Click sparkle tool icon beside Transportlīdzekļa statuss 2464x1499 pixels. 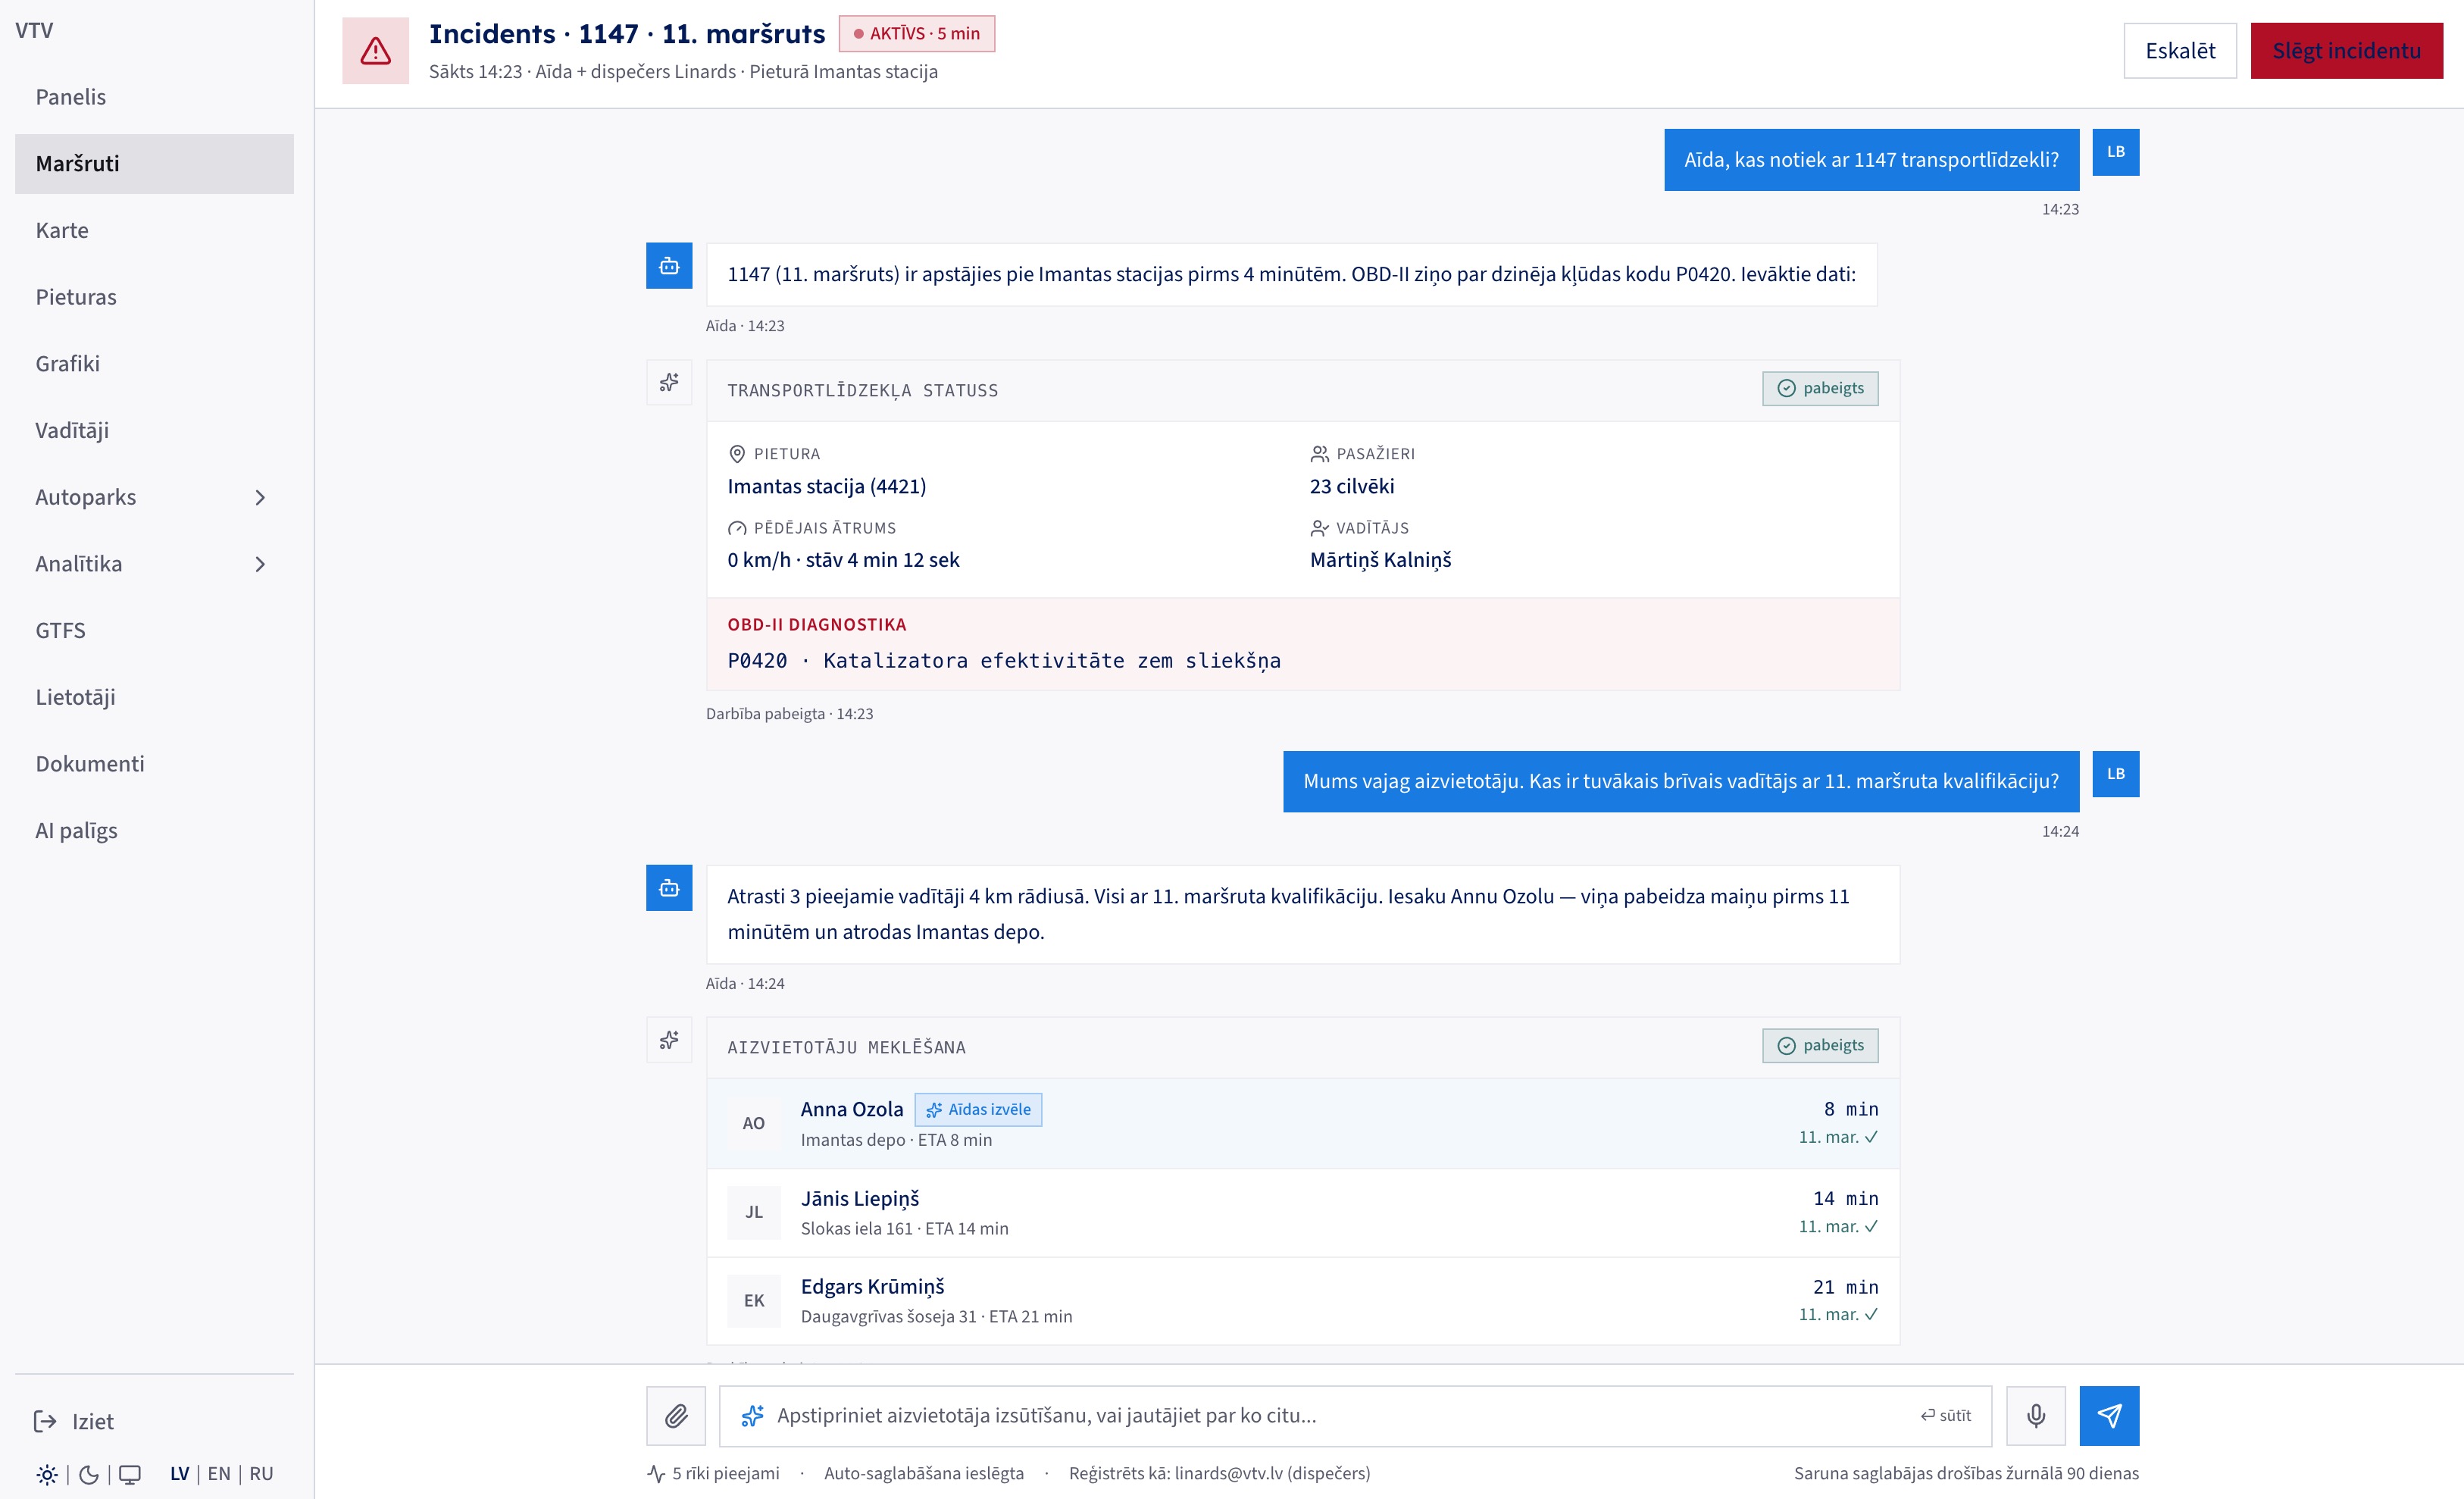click(669, 382)
